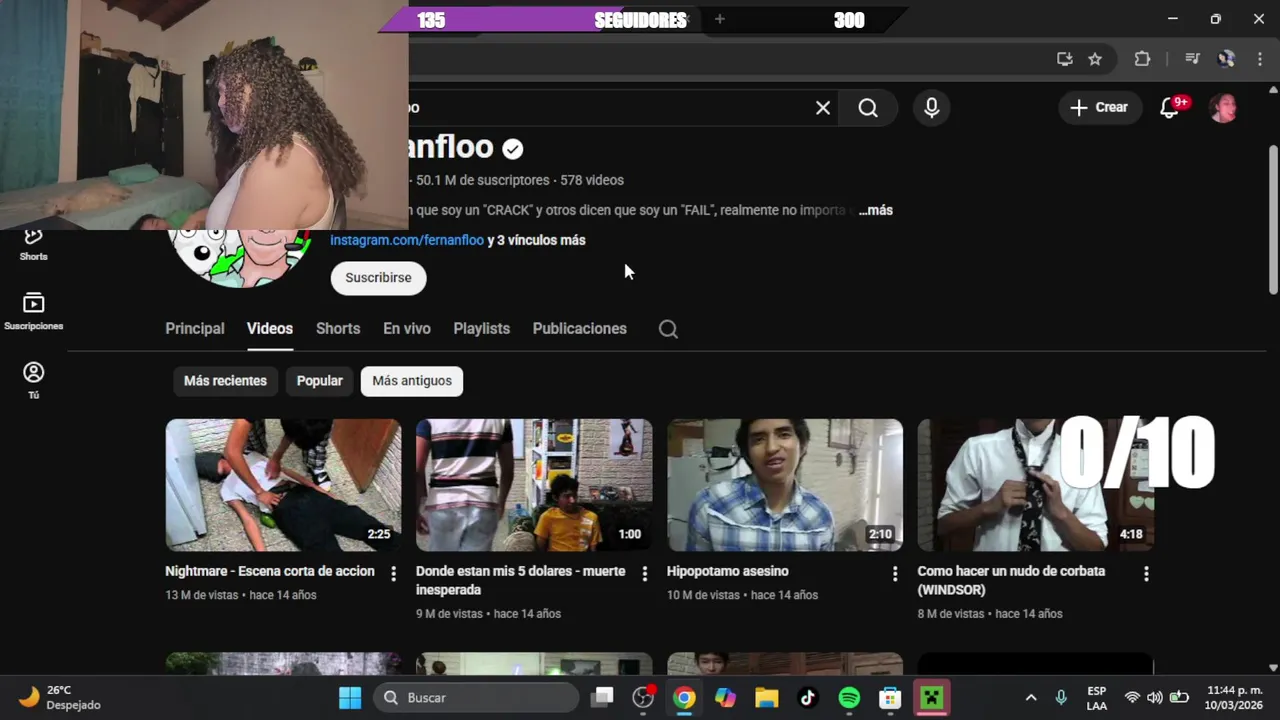The image size is (1280, 720).
Task: Click the YouTube search magnifier button
Action: (868, 108)
